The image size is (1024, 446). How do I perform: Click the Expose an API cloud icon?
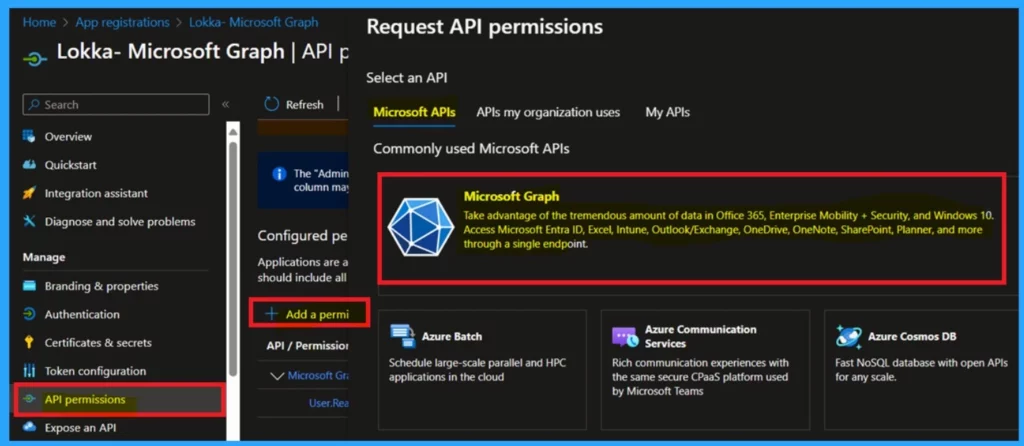[29, 428]
